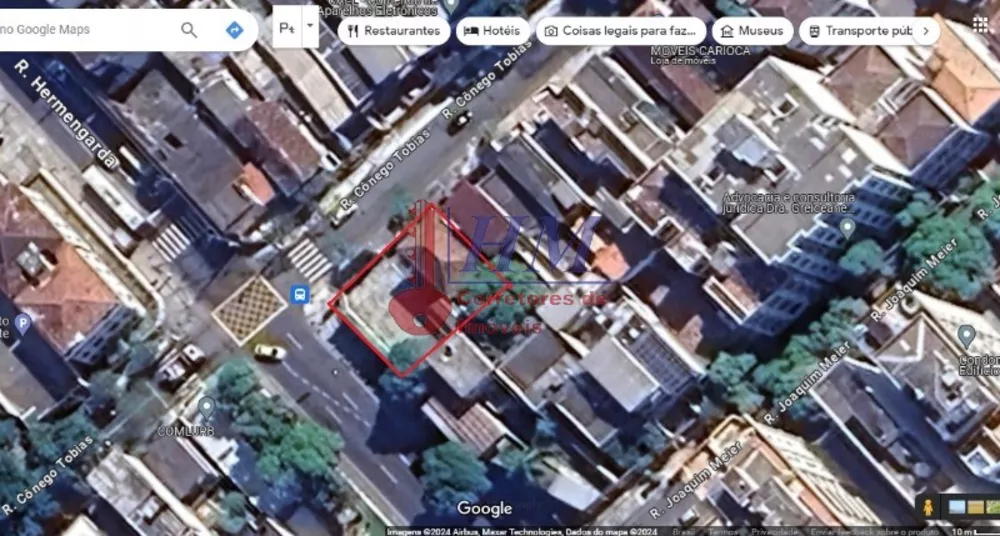Open directions with the blue arrow icon

[235, 30]
